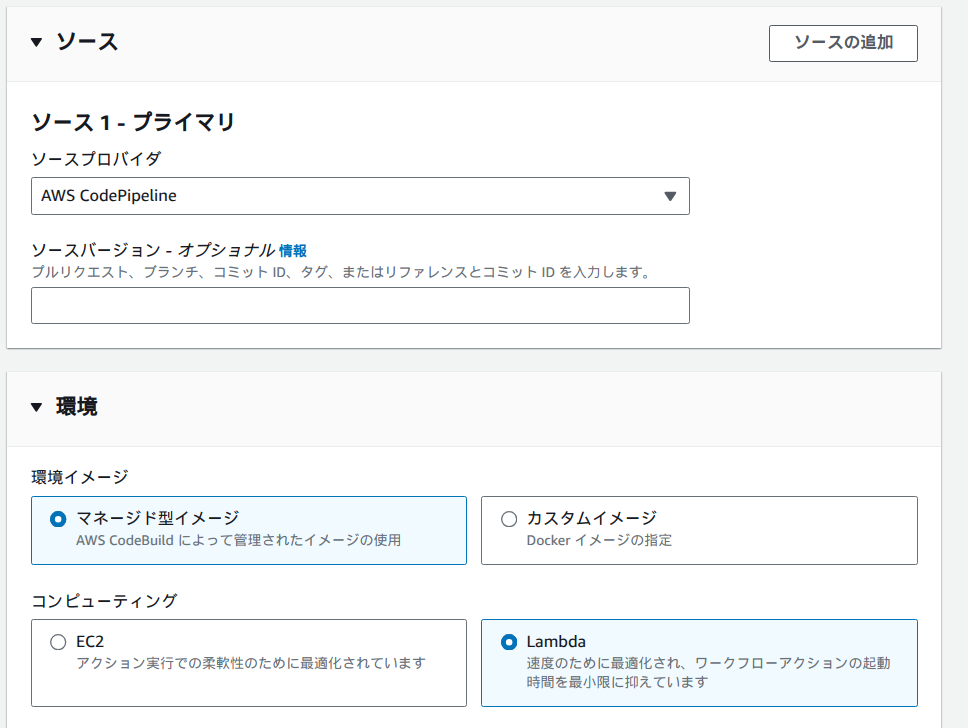This screenshot has width=968, height=728.
Task: Select the マネージド型イメージ radio button
Action: [x=57, y=518]
